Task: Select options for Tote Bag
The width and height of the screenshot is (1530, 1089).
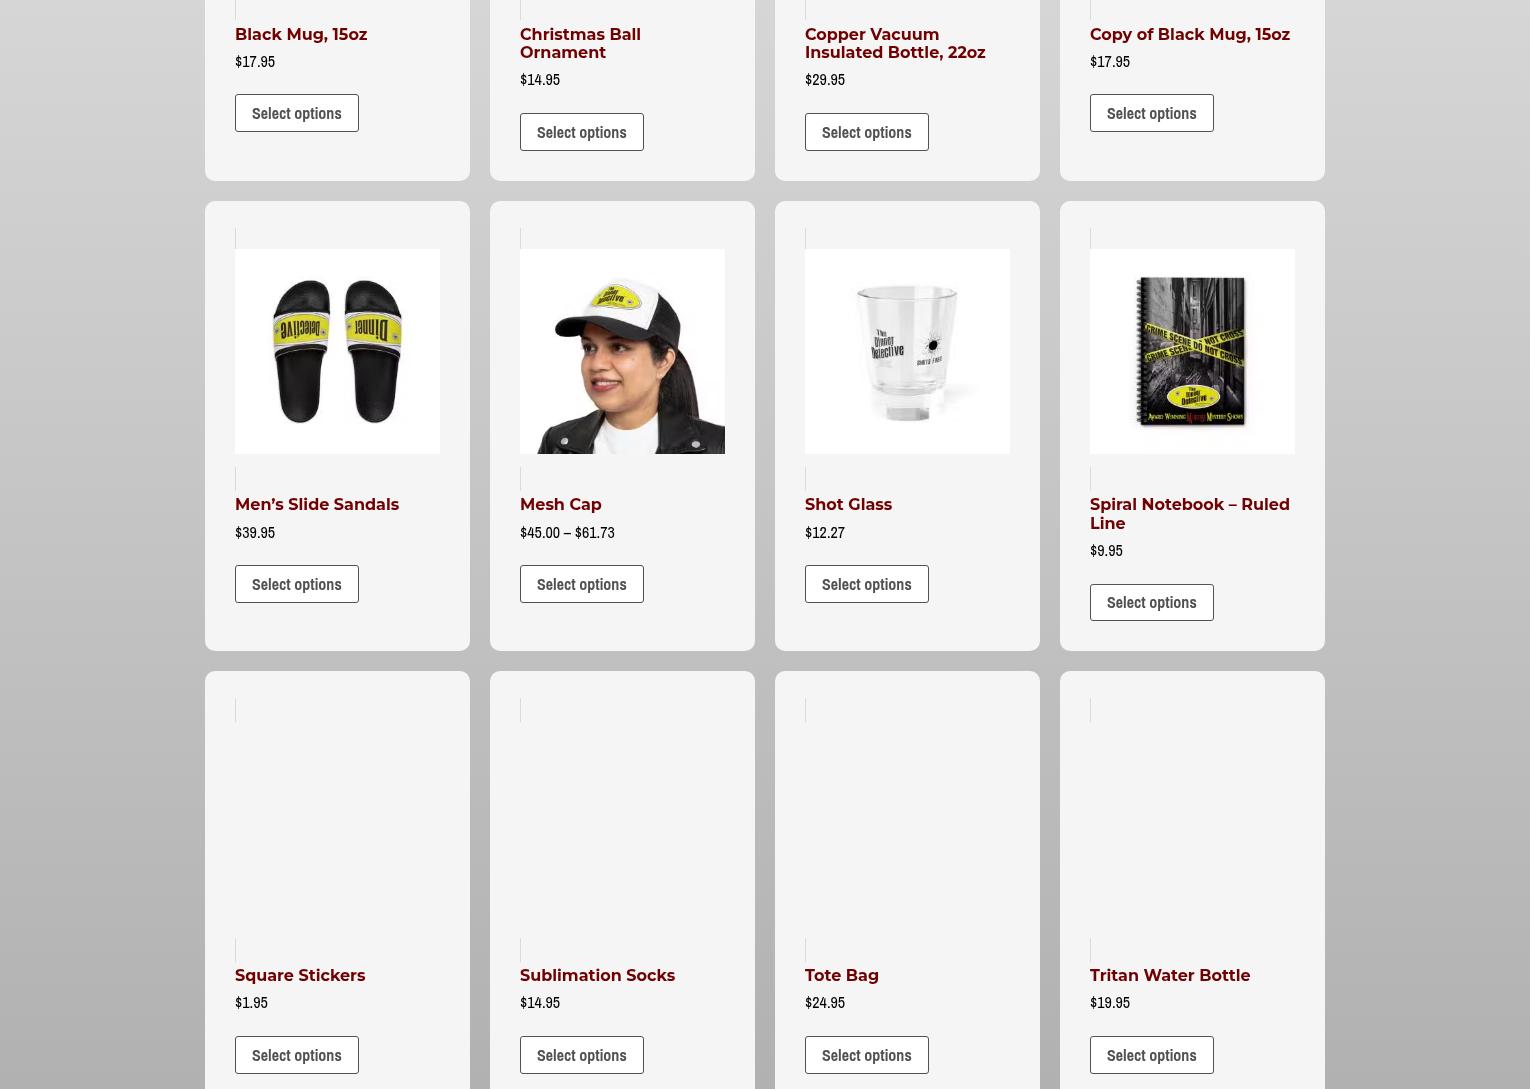Action: tap(867, 1055)
